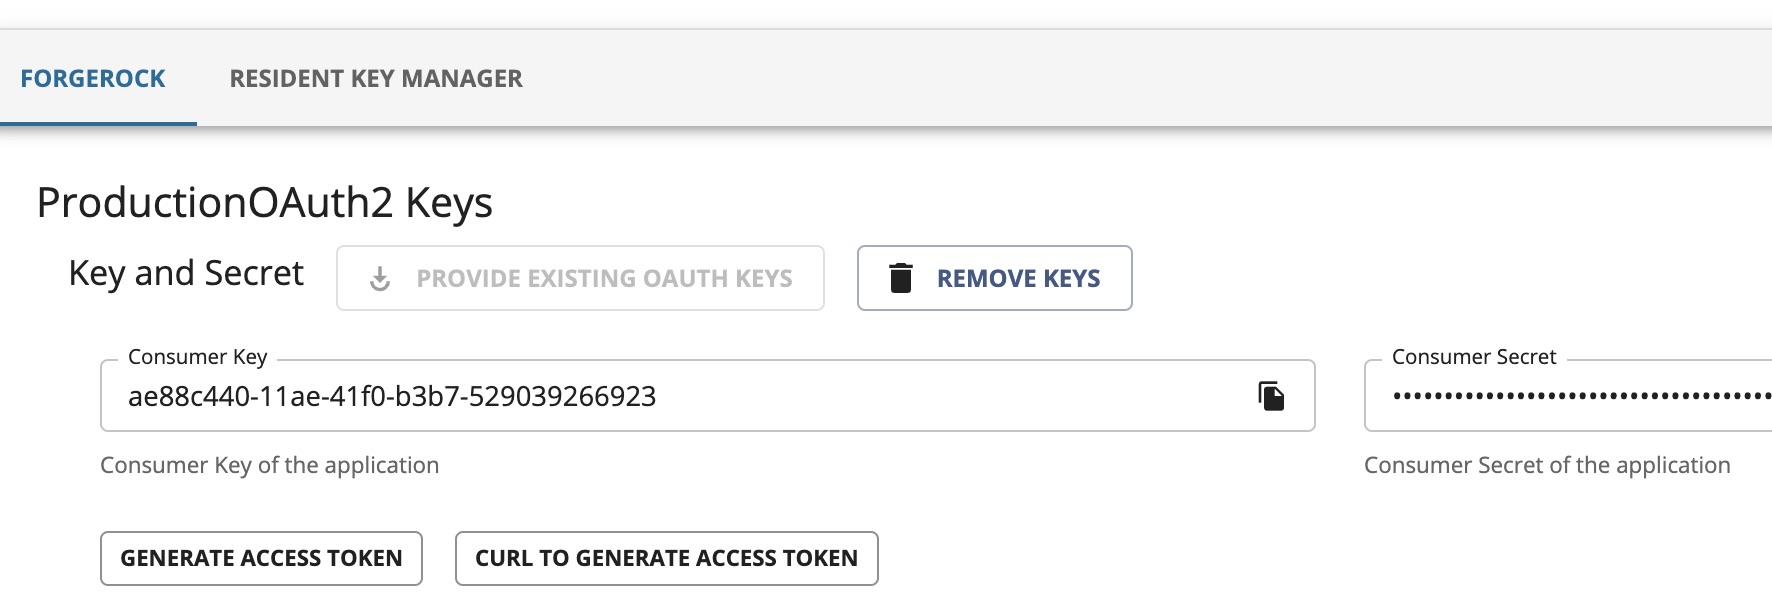Screen dimensions: 1772x608
Task: Click the download arrow icon
Action: (380, 279)
